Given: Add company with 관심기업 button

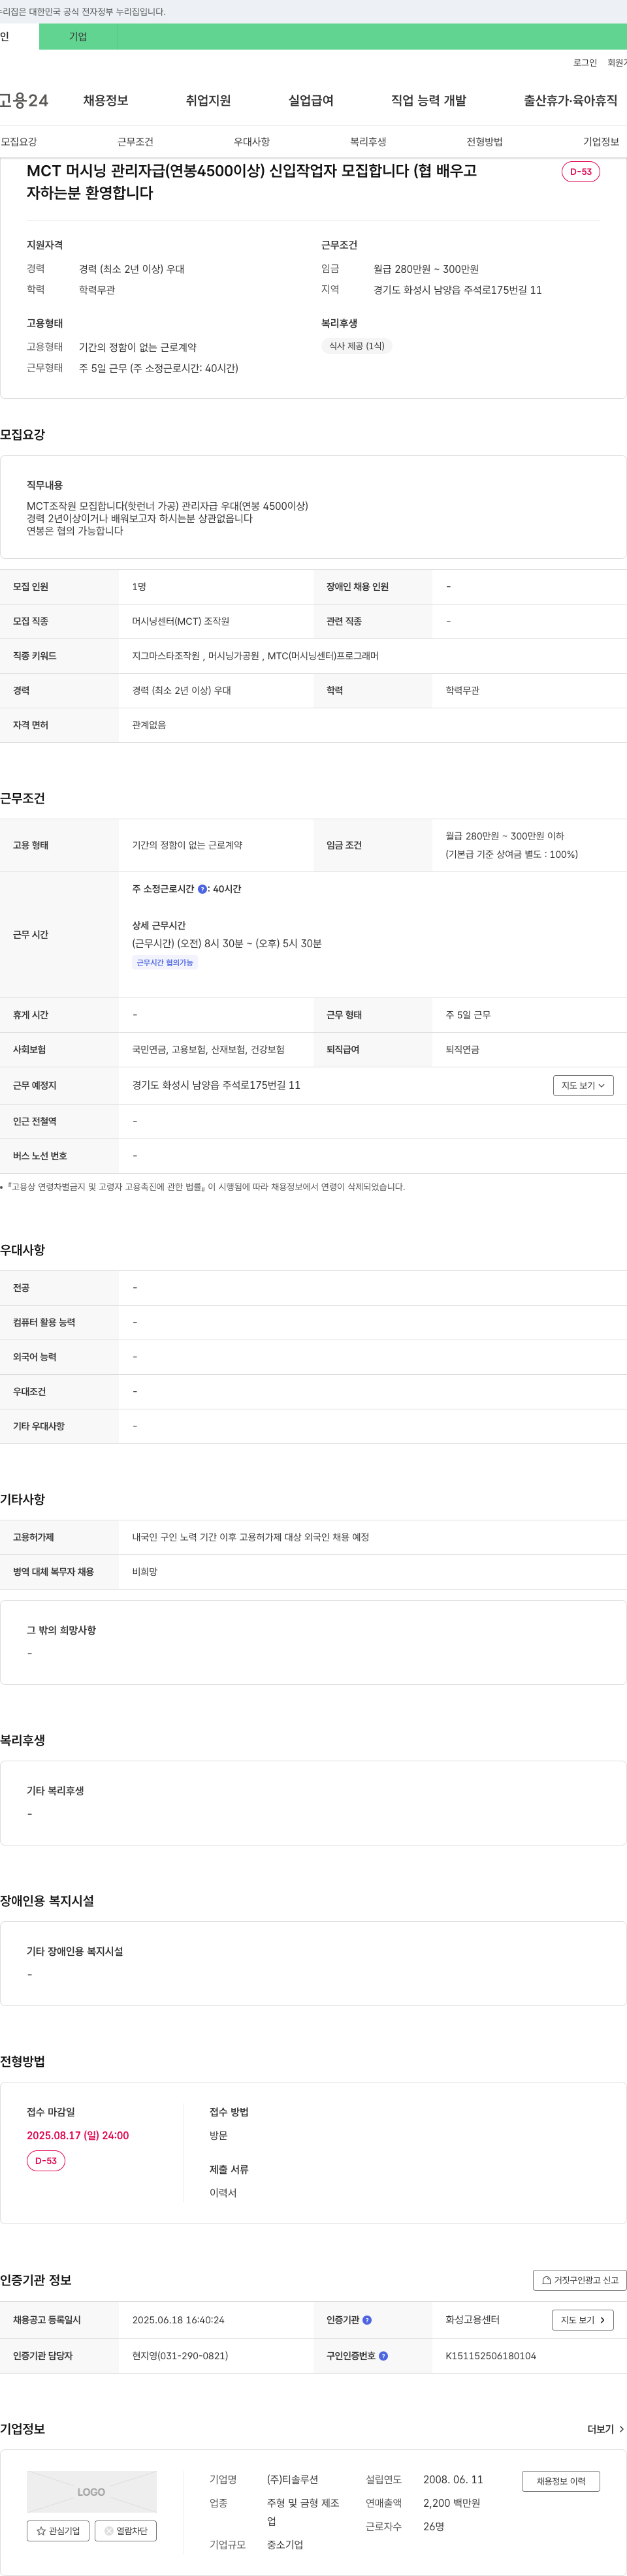Looking at the screenshot, I should tap(58, 2531).
